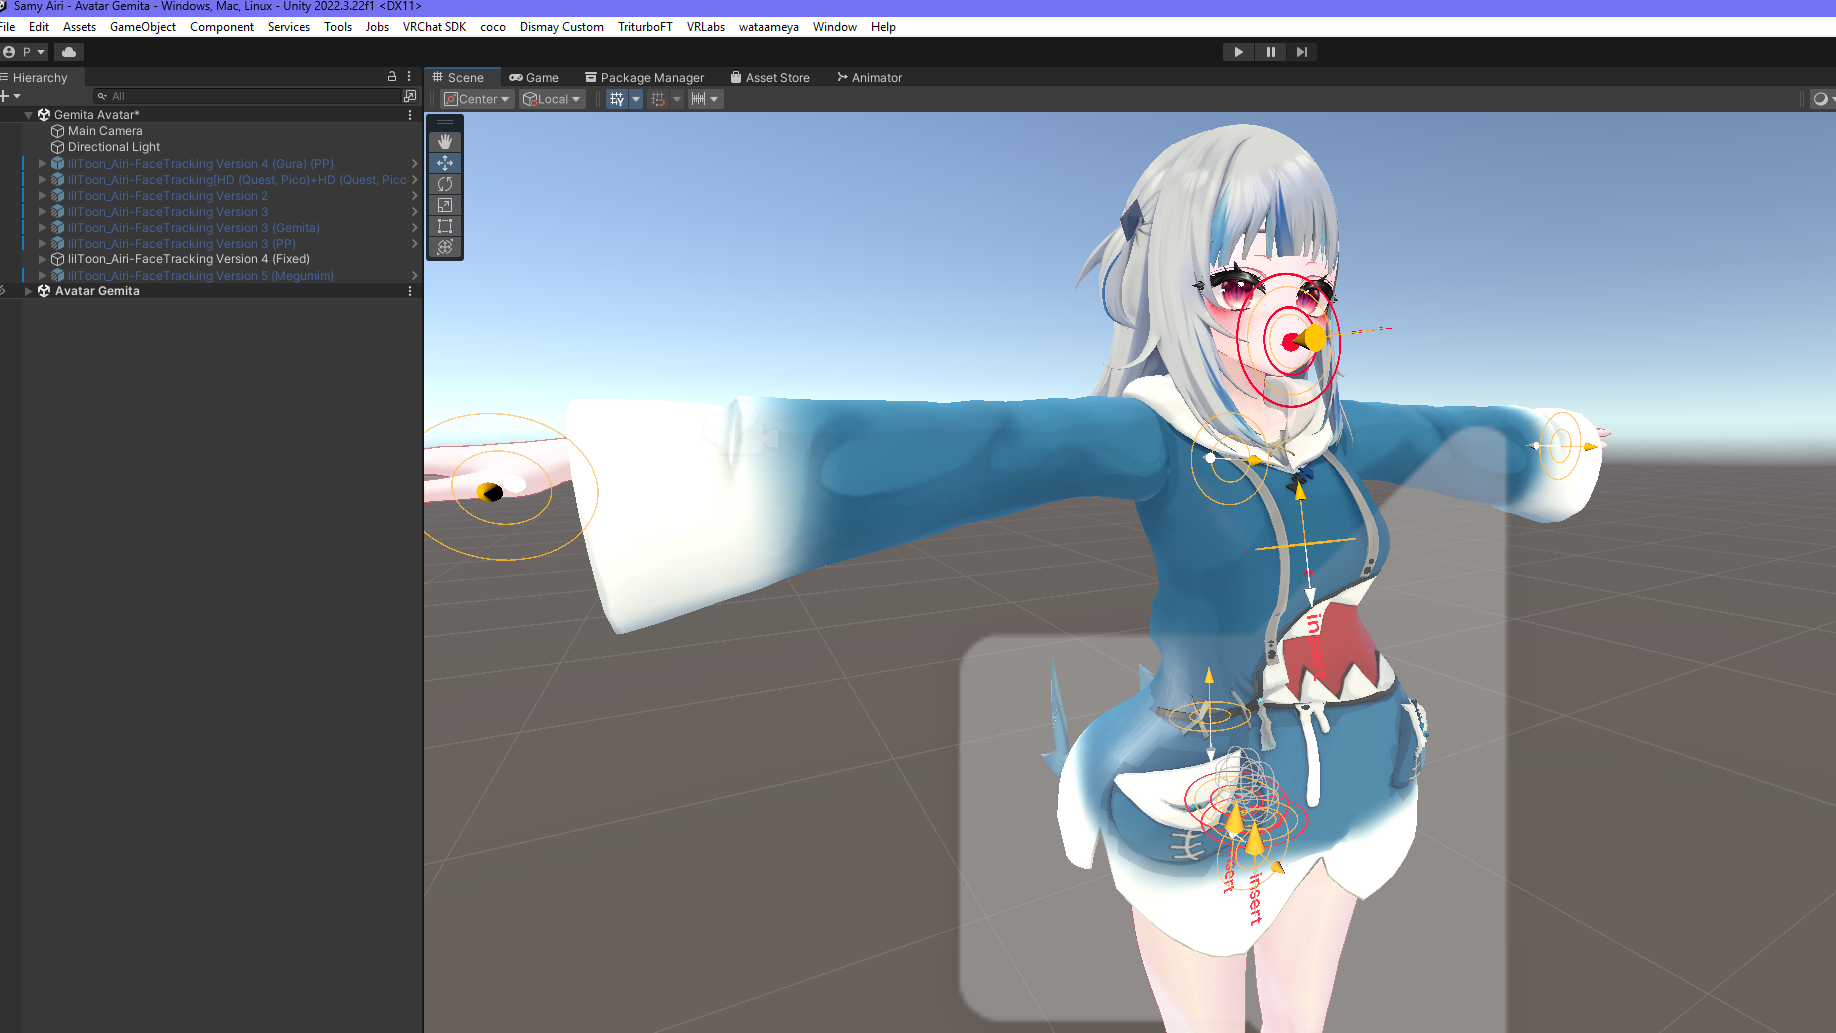The width and height of the screenshot is (1836, 1033).
Task: Open the cloud services button
Action: pos(69,52)
